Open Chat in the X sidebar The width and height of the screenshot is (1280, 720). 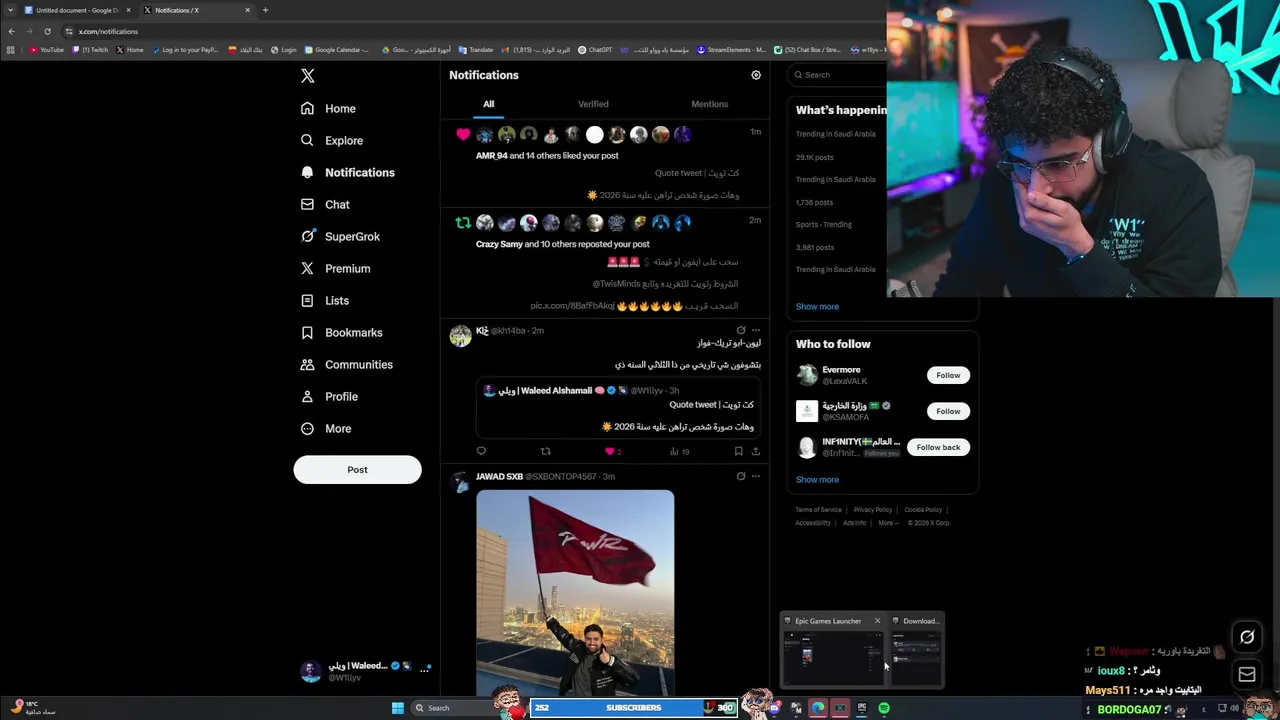(325, 204)
